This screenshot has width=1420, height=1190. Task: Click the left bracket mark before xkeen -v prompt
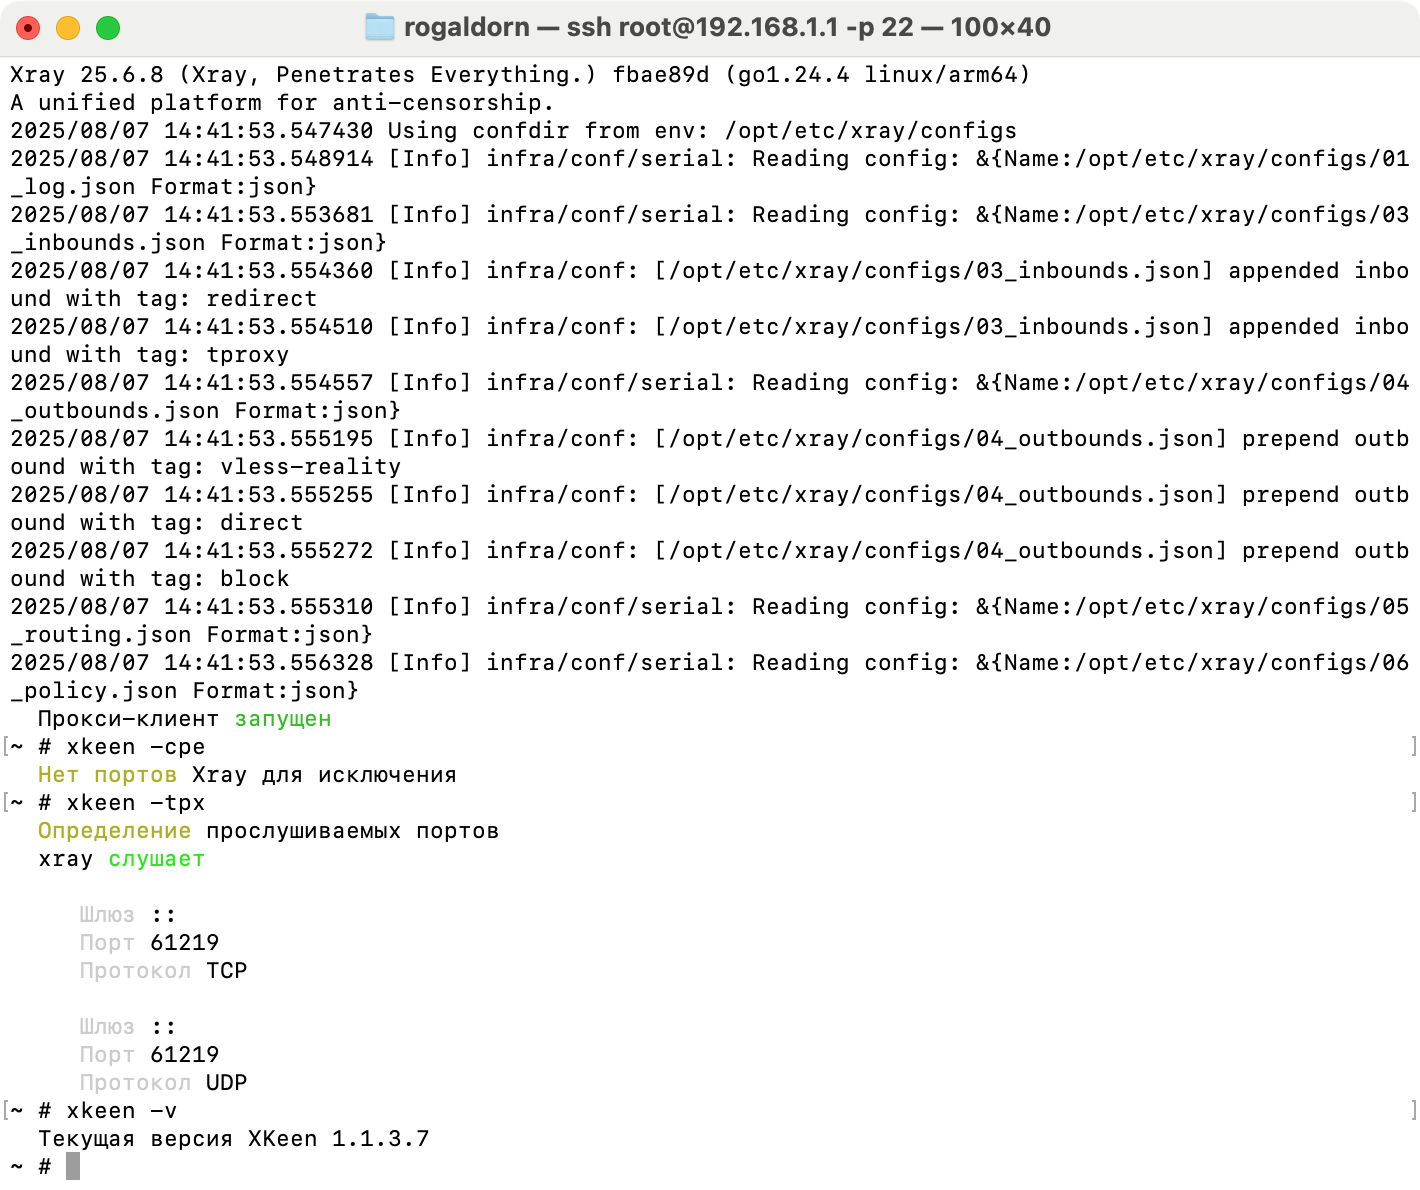(6, 1111)
